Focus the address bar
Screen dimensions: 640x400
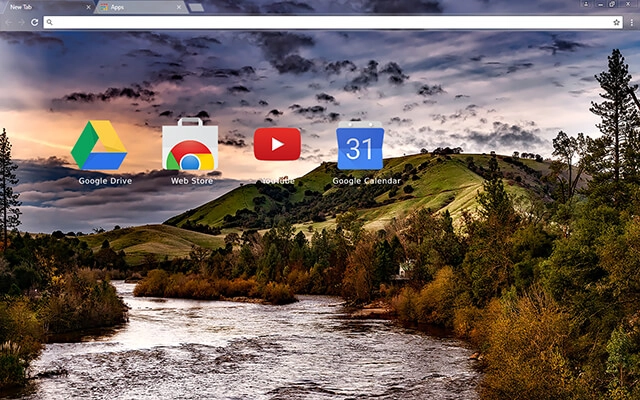(x=333, y=22)
